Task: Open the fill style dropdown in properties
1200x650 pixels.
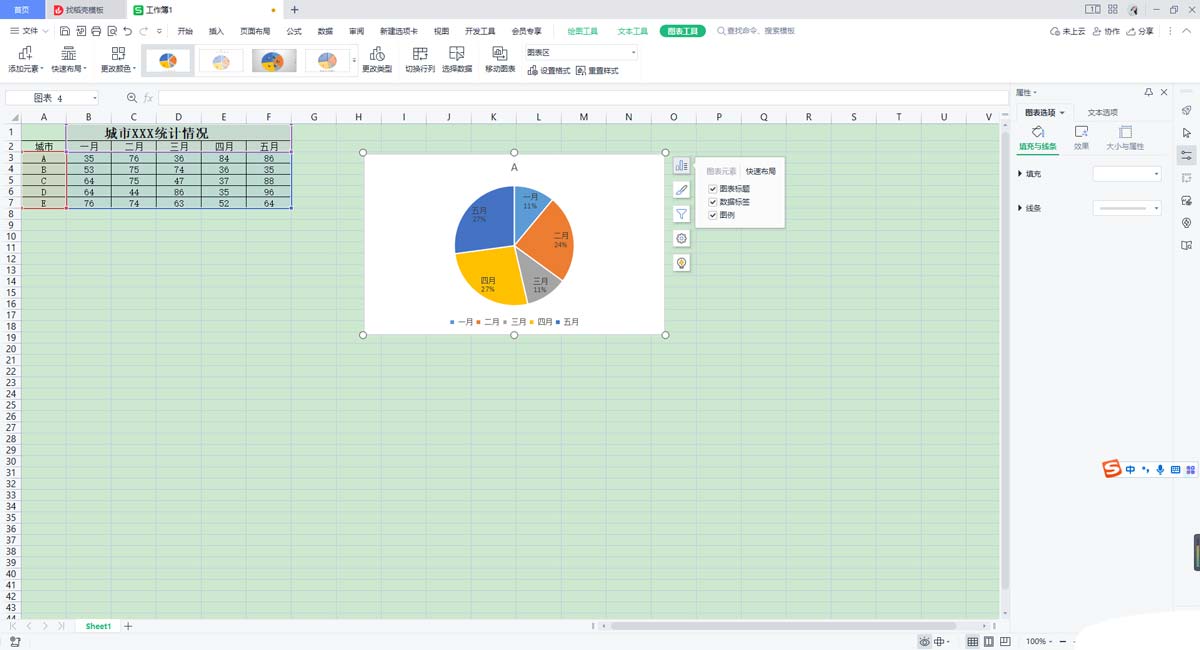Action: 1127,174
